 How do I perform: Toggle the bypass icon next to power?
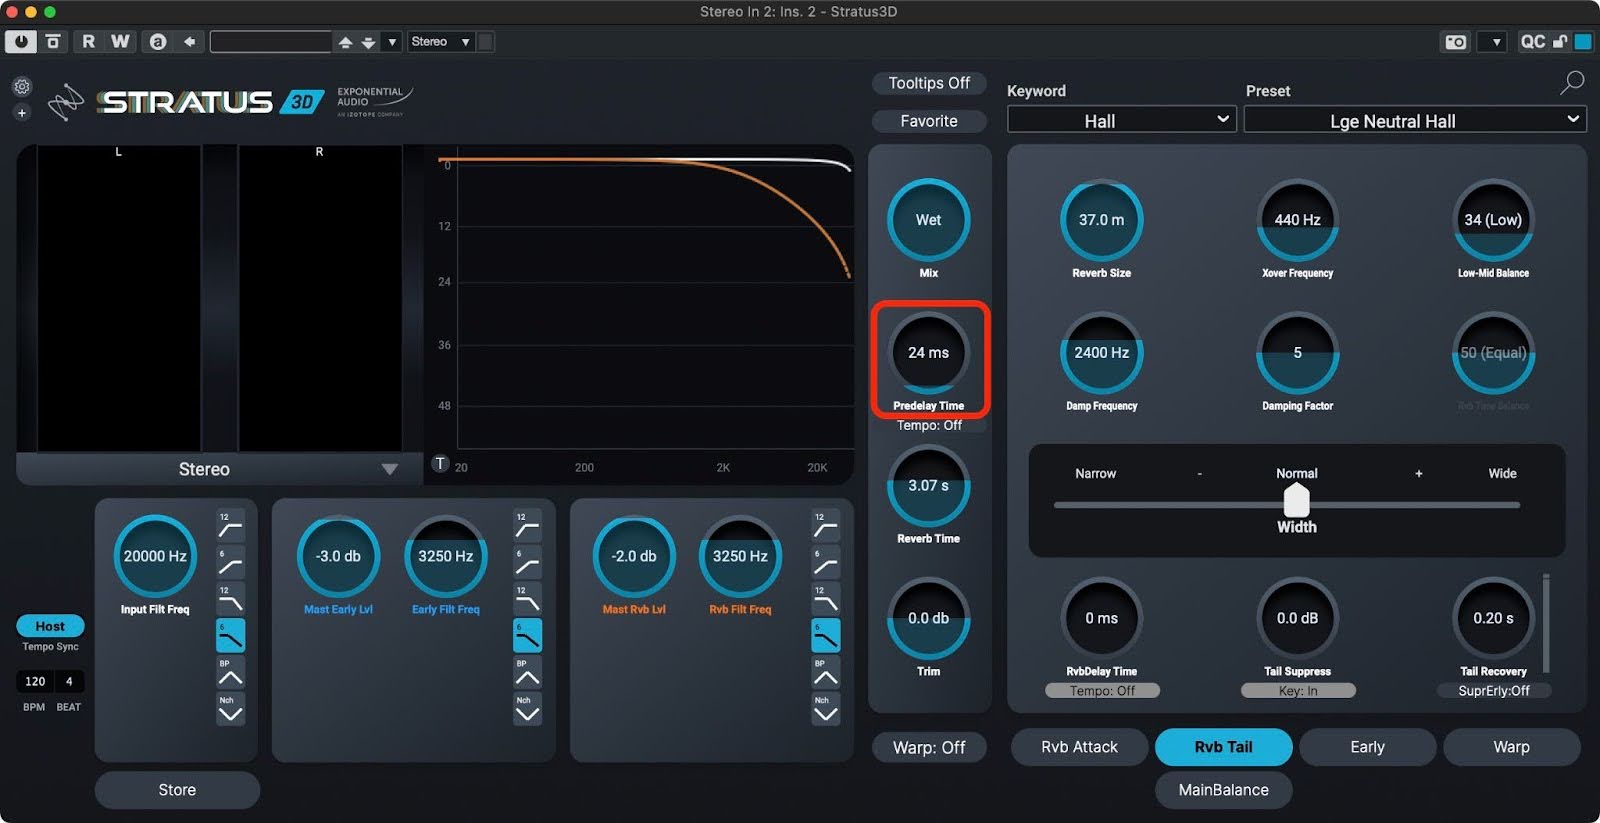tap(53, 42)
